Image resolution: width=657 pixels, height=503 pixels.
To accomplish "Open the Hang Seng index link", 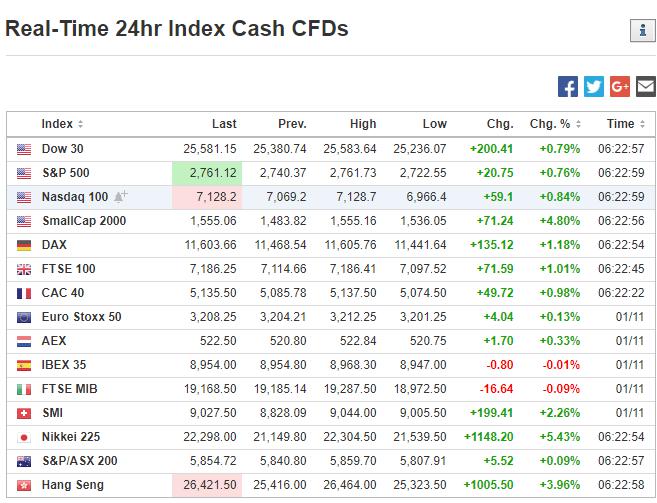I will tap(72, 485).
